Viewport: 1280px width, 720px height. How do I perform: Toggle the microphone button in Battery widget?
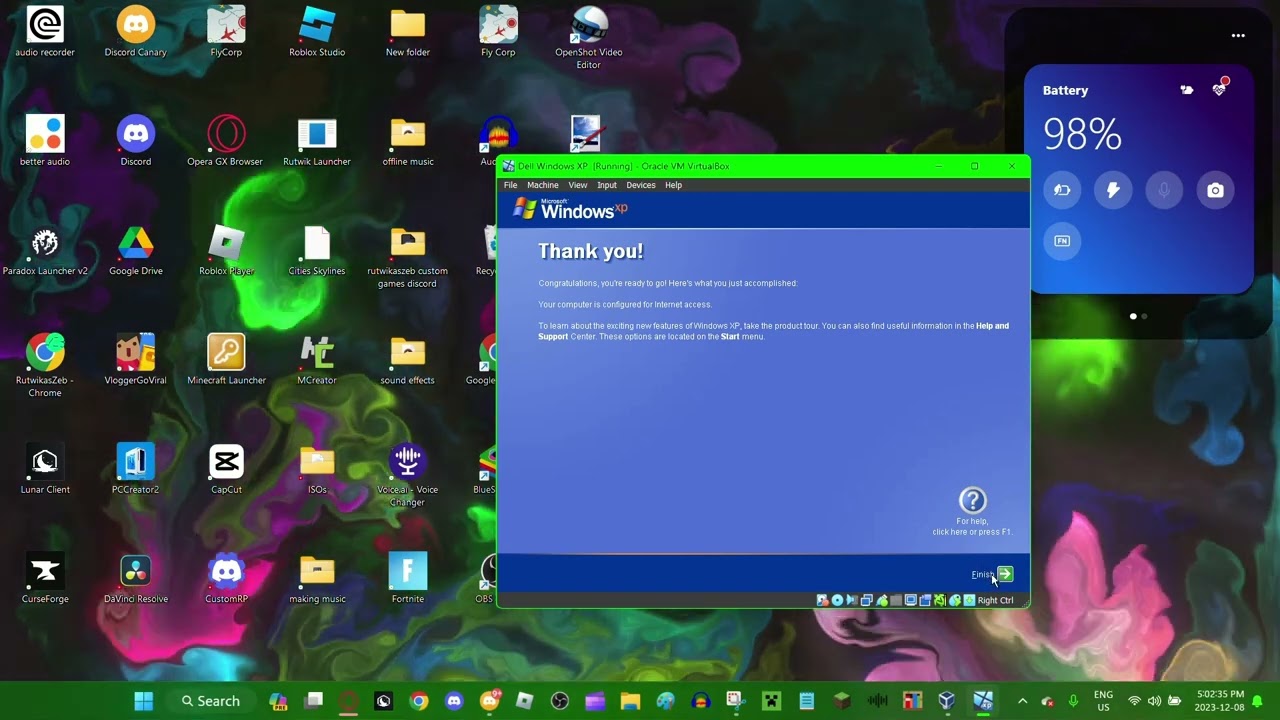tap(1164, 190)
